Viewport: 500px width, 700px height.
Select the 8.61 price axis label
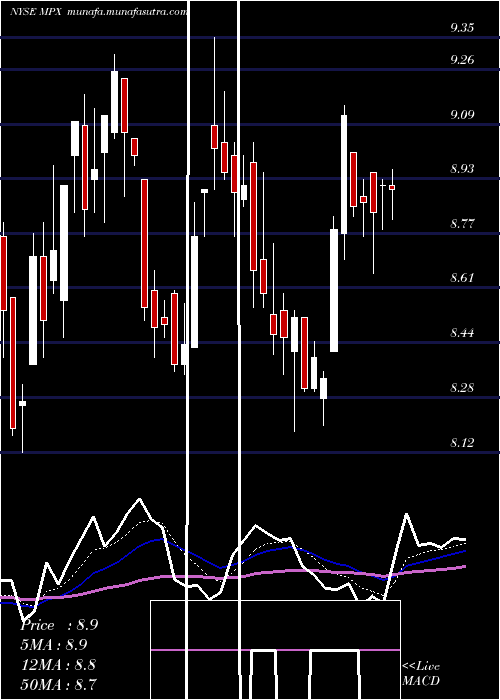[462, 278]
